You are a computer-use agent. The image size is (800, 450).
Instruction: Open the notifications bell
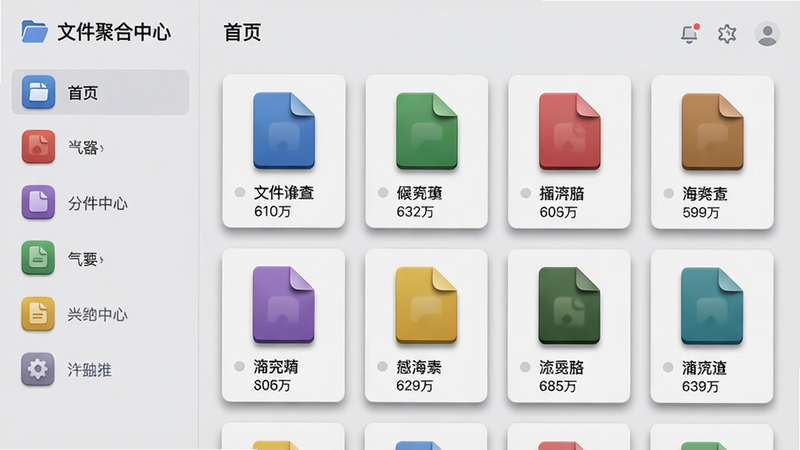click(689, 34)
